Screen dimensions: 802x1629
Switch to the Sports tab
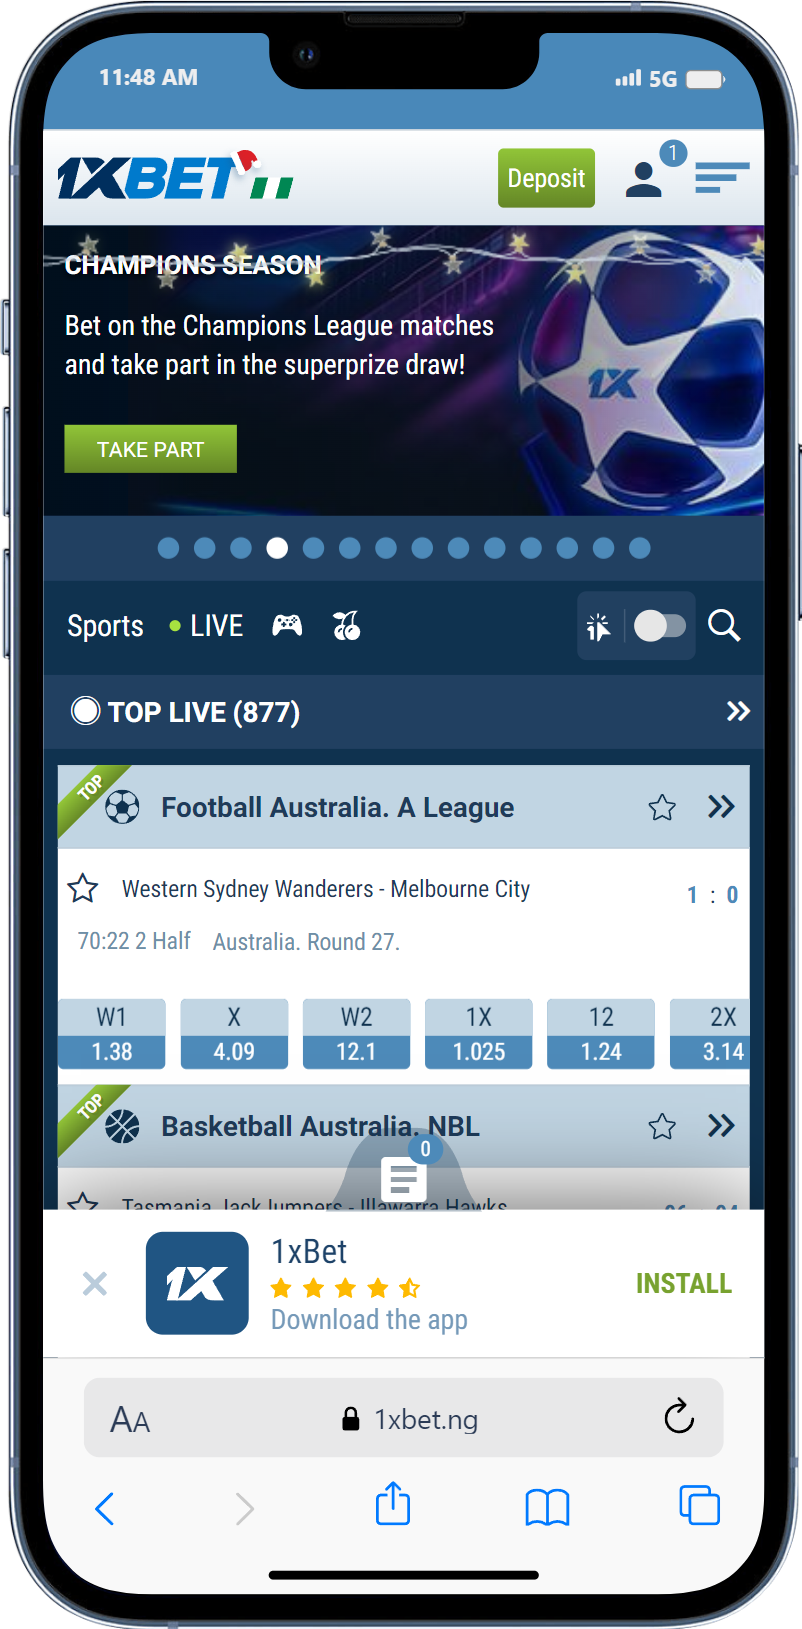tap(105, 626)
